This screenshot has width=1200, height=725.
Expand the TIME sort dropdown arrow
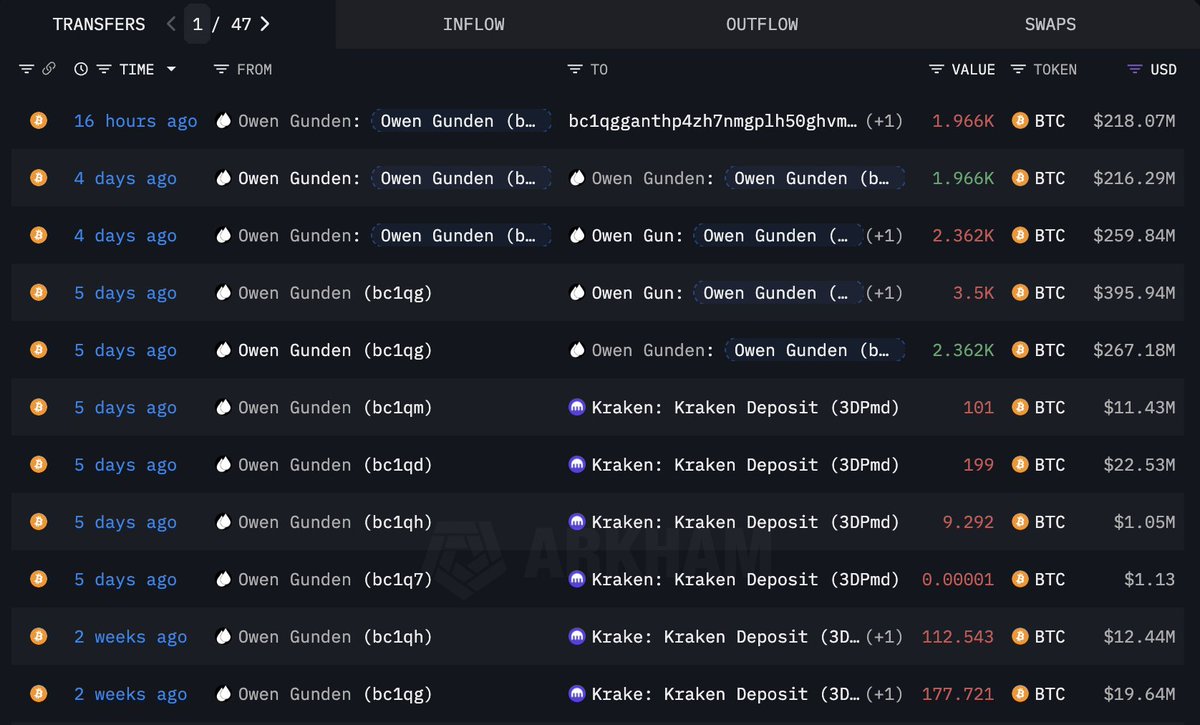(172, 69)
